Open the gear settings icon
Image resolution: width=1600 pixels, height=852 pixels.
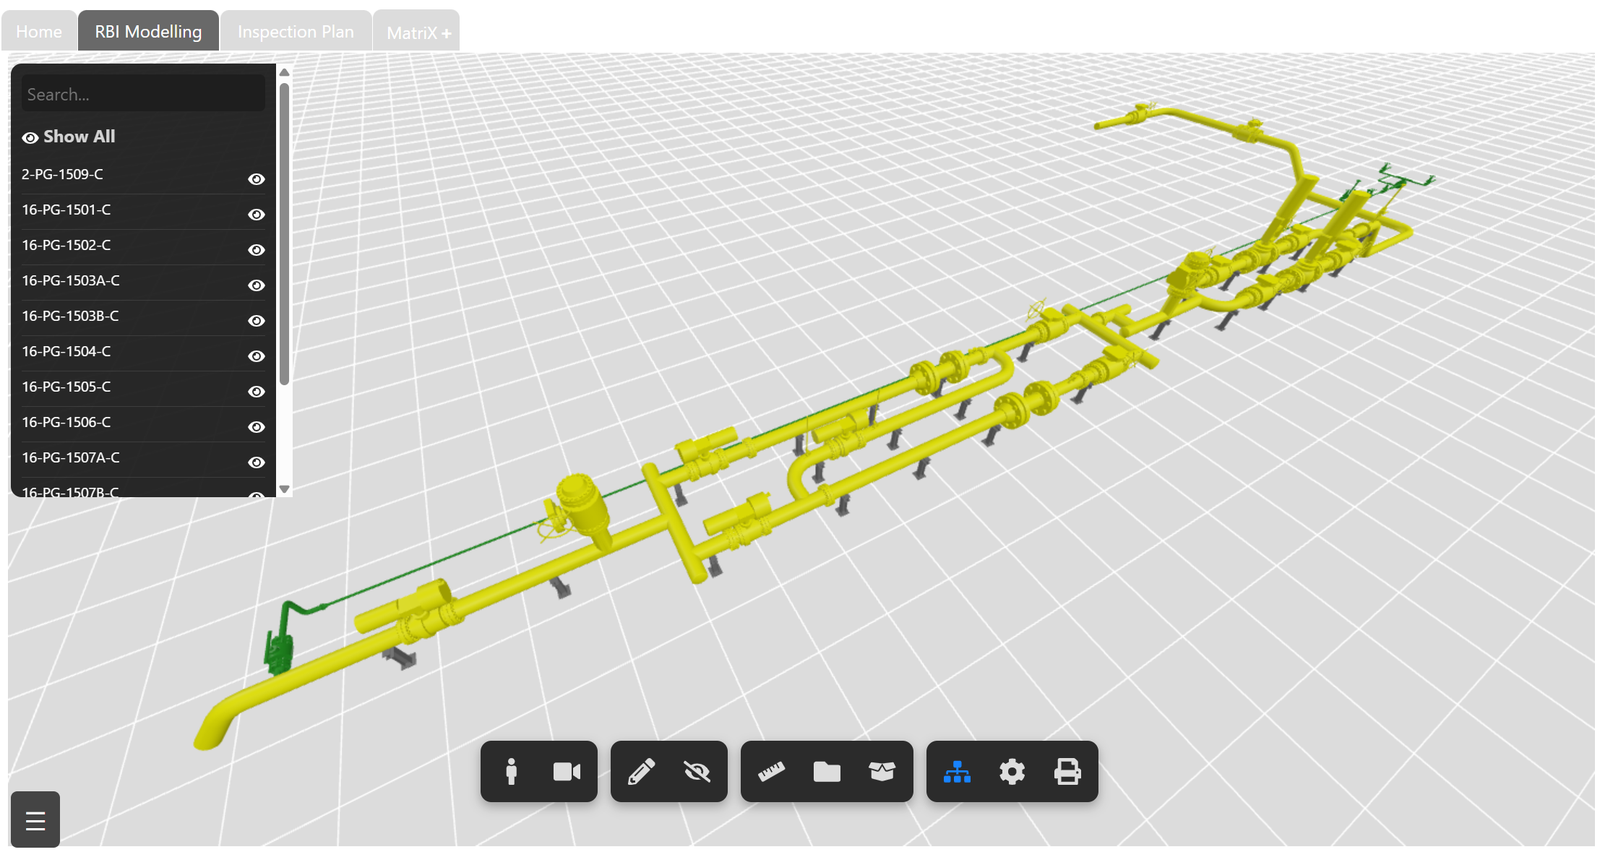click(1012, 771)
